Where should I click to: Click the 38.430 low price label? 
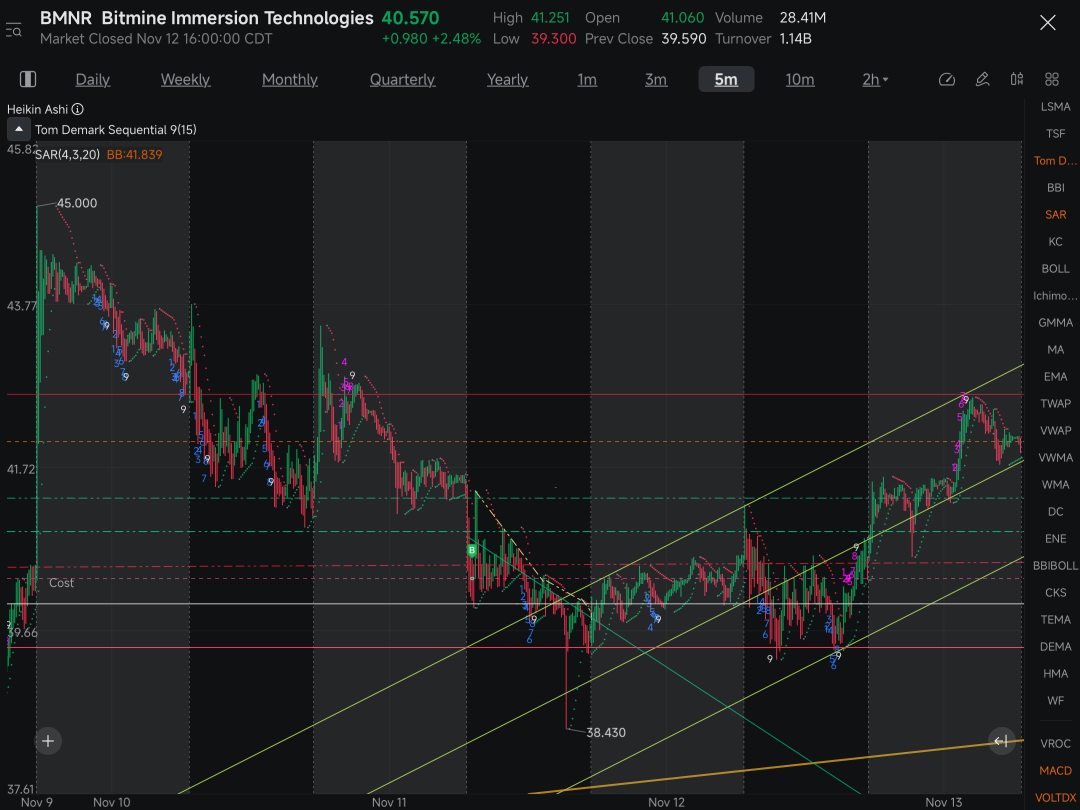[x=605, y=732]
